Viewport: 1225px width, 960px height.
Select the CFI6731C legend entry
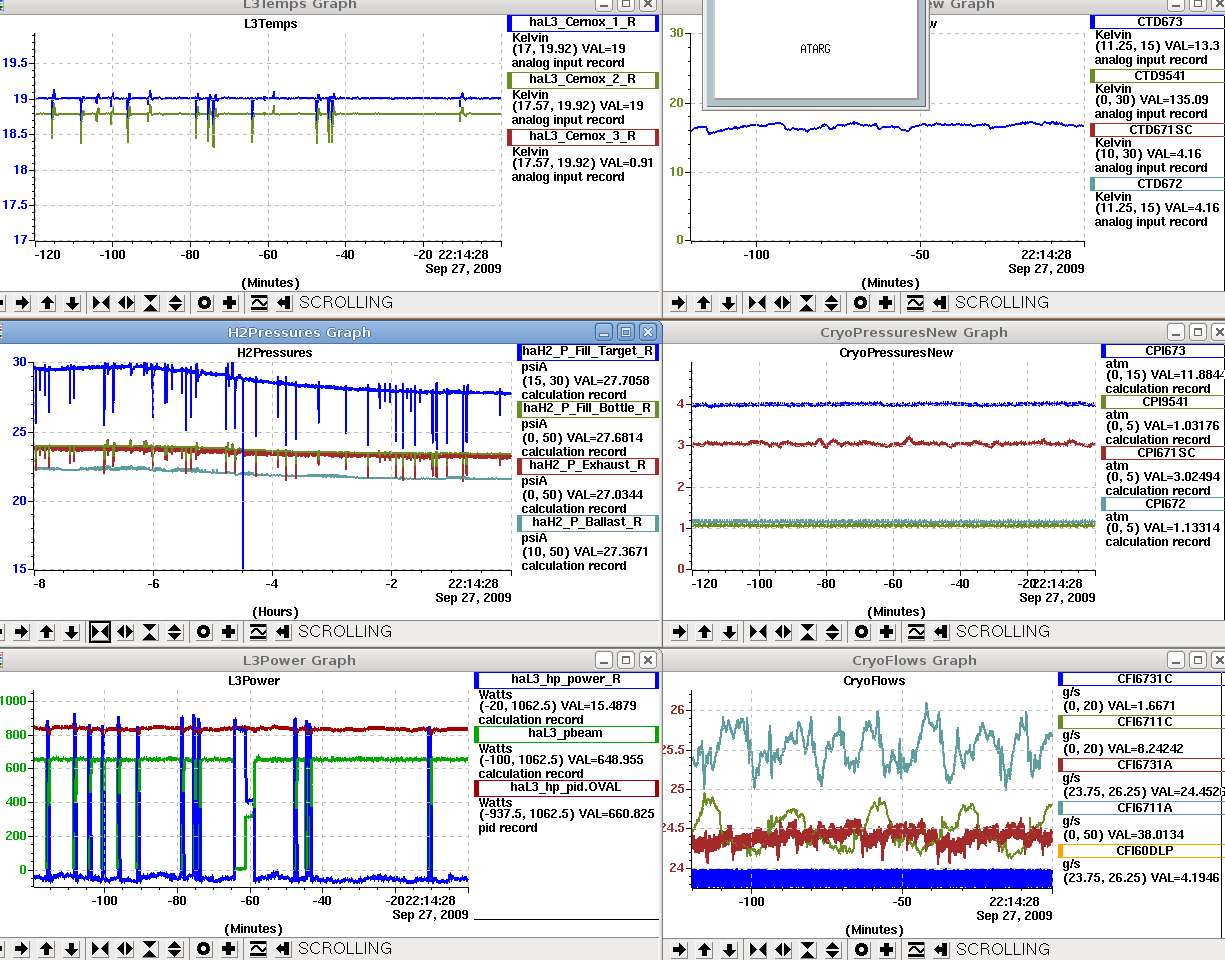click(x=1142, y=680)
